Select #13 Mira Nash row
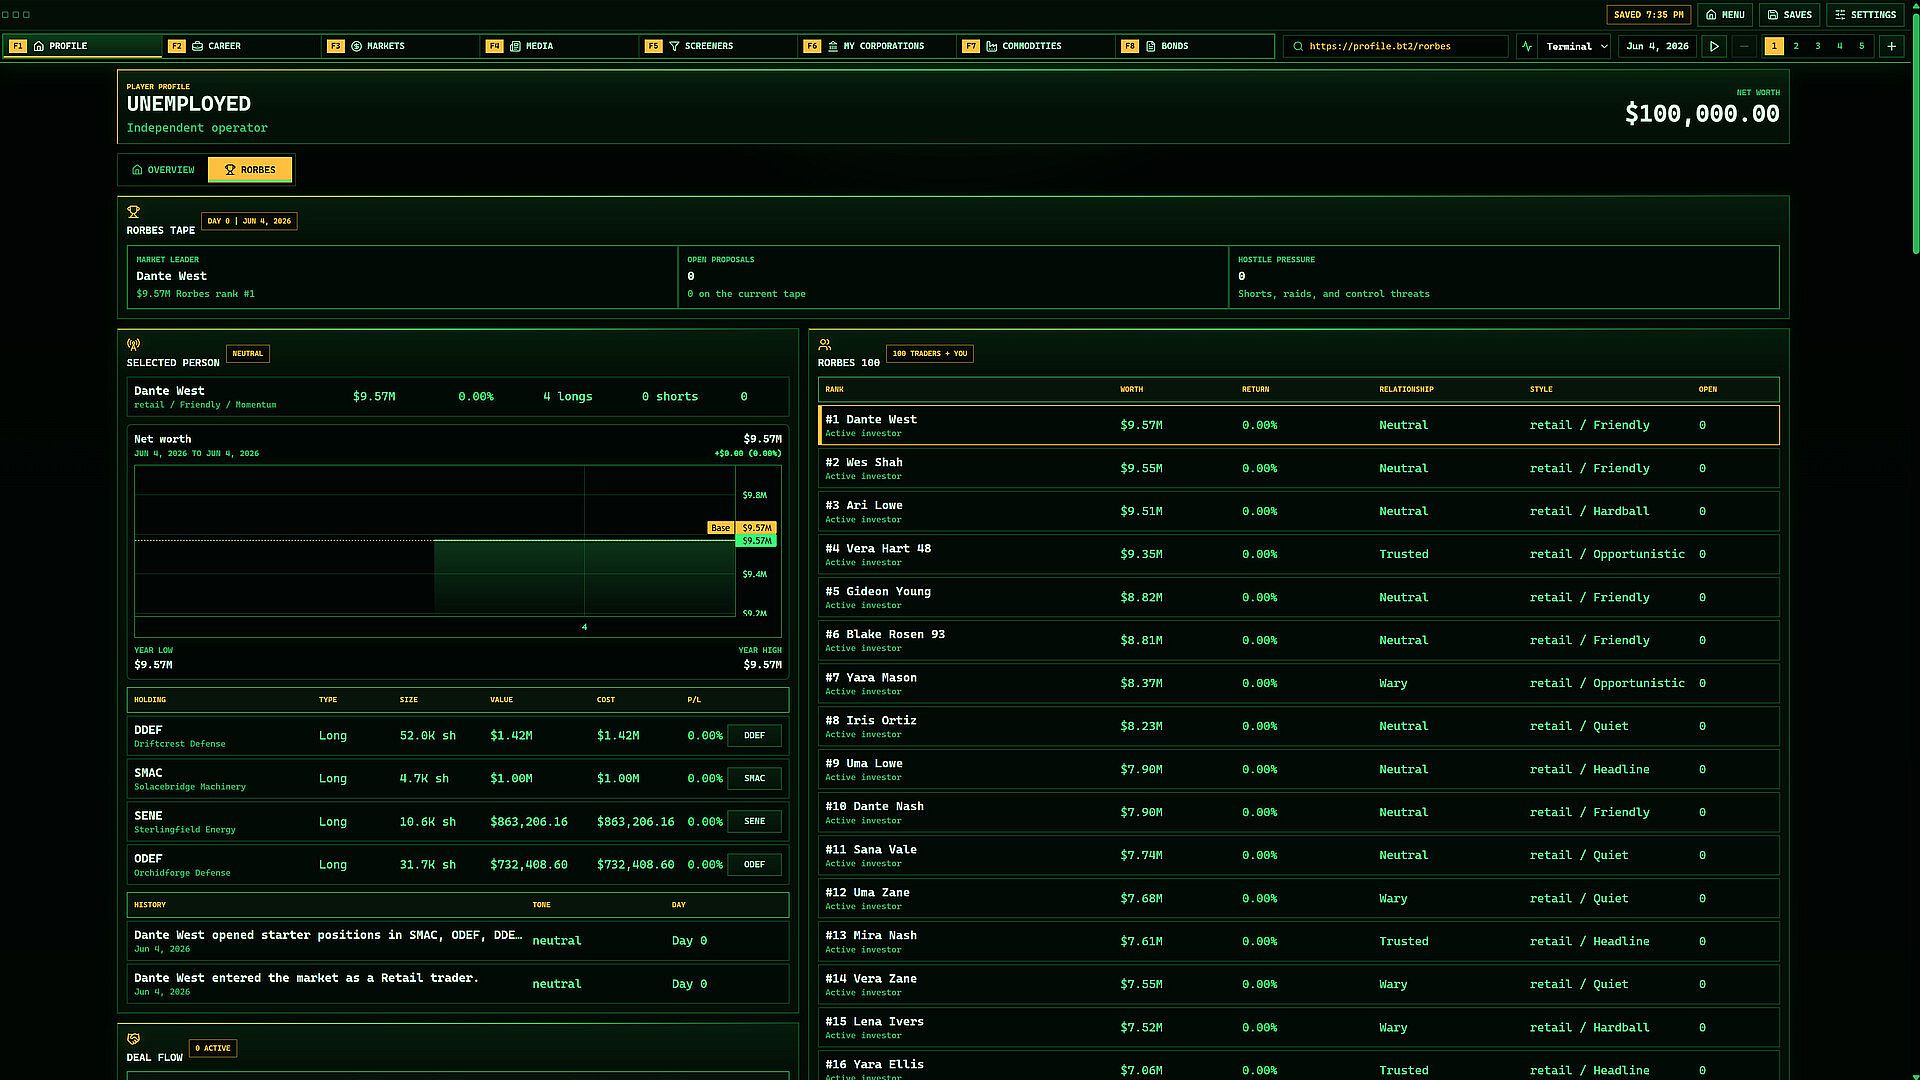The height and width of the screenshot is (1080, 1920). [1299, 941]
